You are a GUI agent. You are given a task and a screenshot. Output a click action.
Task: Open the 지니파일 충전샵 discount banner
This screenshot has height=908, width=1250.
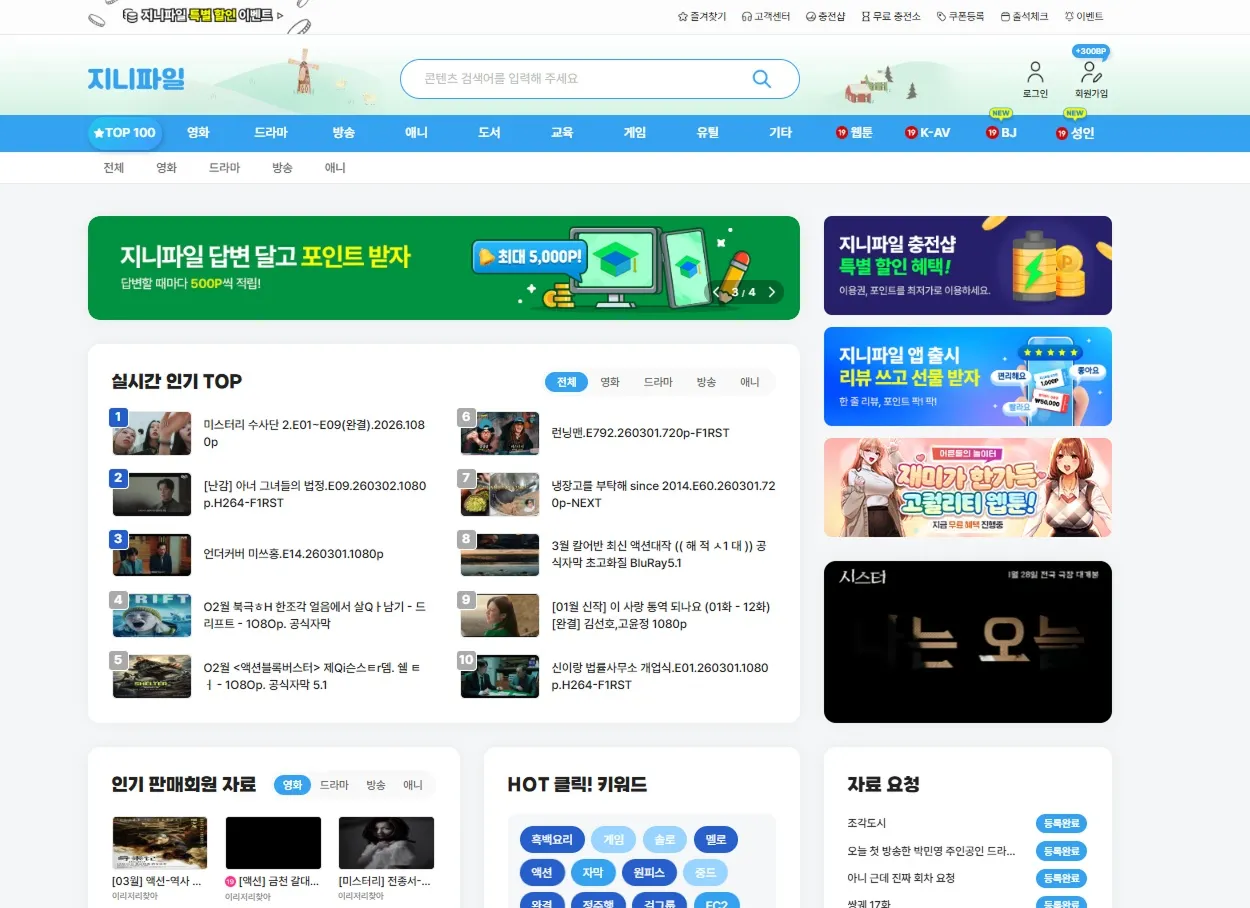pyautogui.click(x=967, y=265)
